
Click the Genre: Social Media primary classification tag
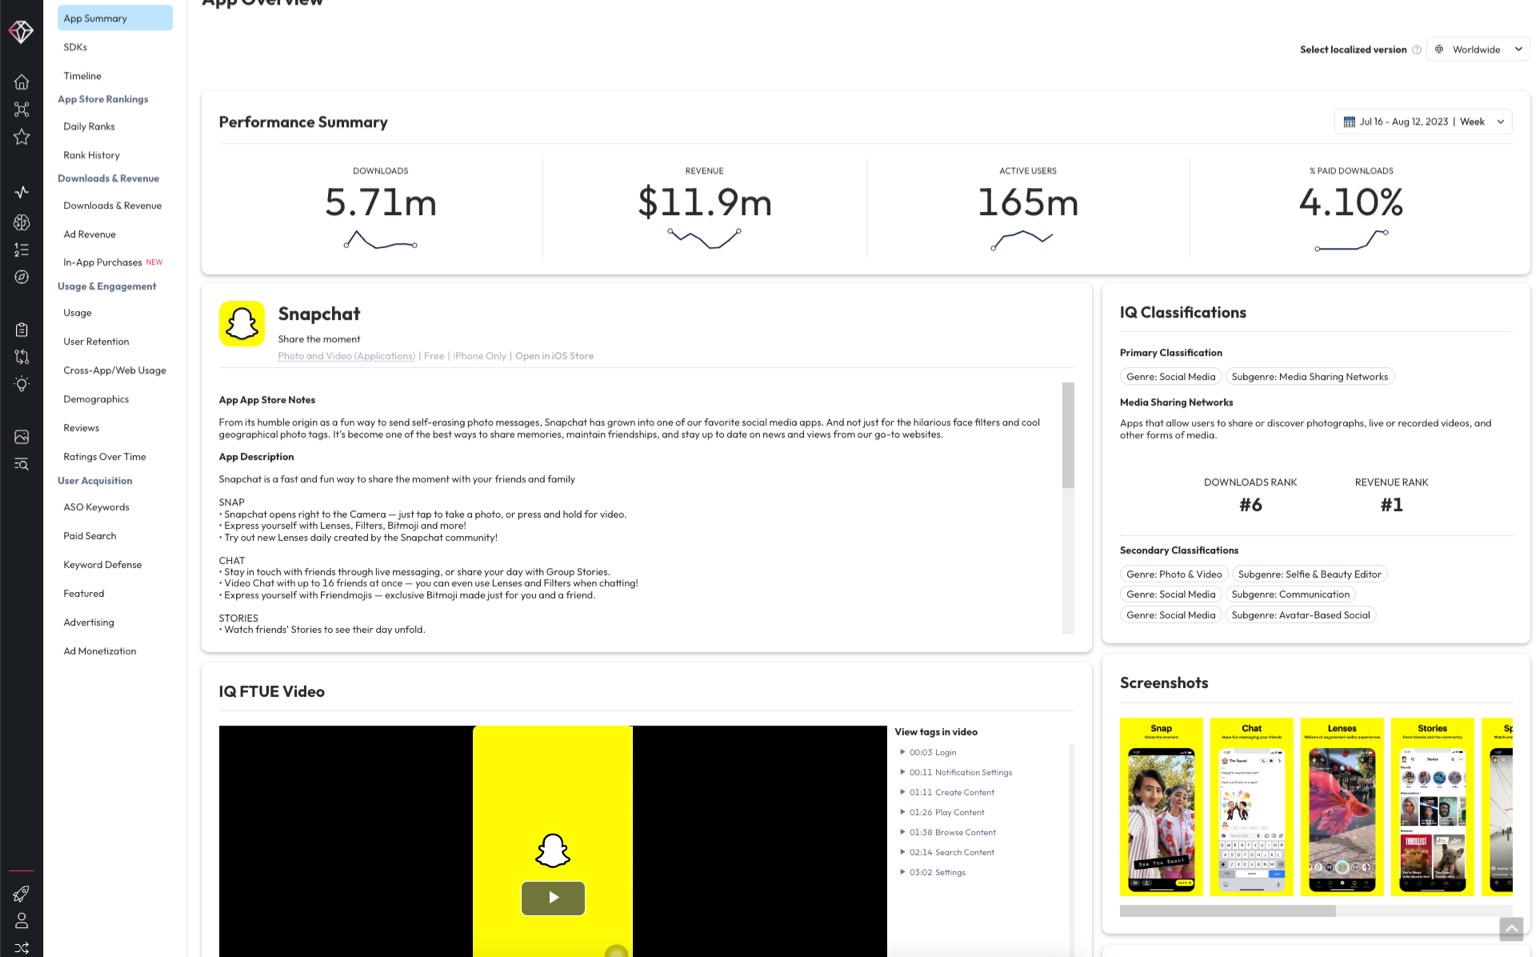tap(1171, 377)
